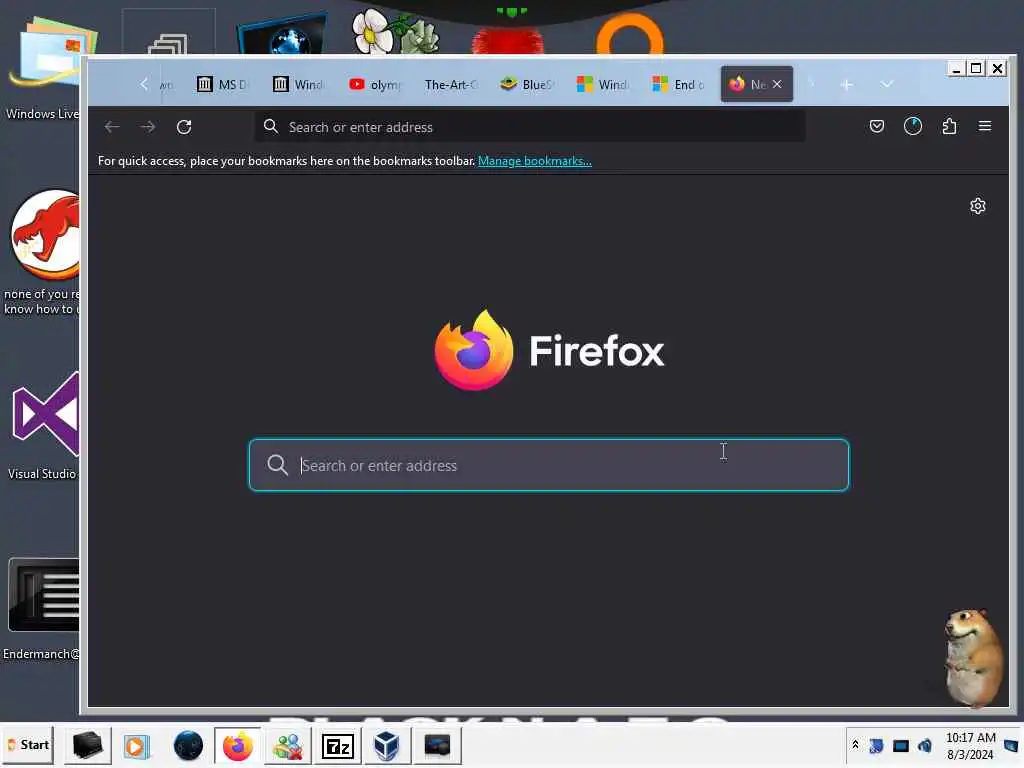Switch to the End o tab
Screen dimensions: 1024x768
[x=678, y=84]
